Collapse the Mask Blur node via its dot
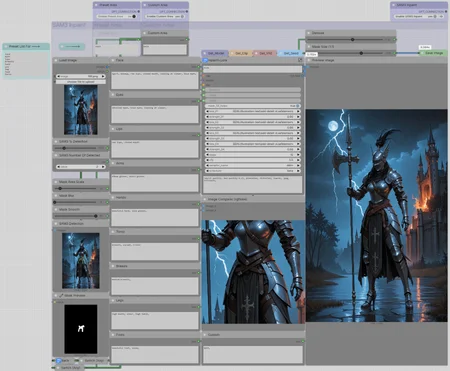 [56, 196]
